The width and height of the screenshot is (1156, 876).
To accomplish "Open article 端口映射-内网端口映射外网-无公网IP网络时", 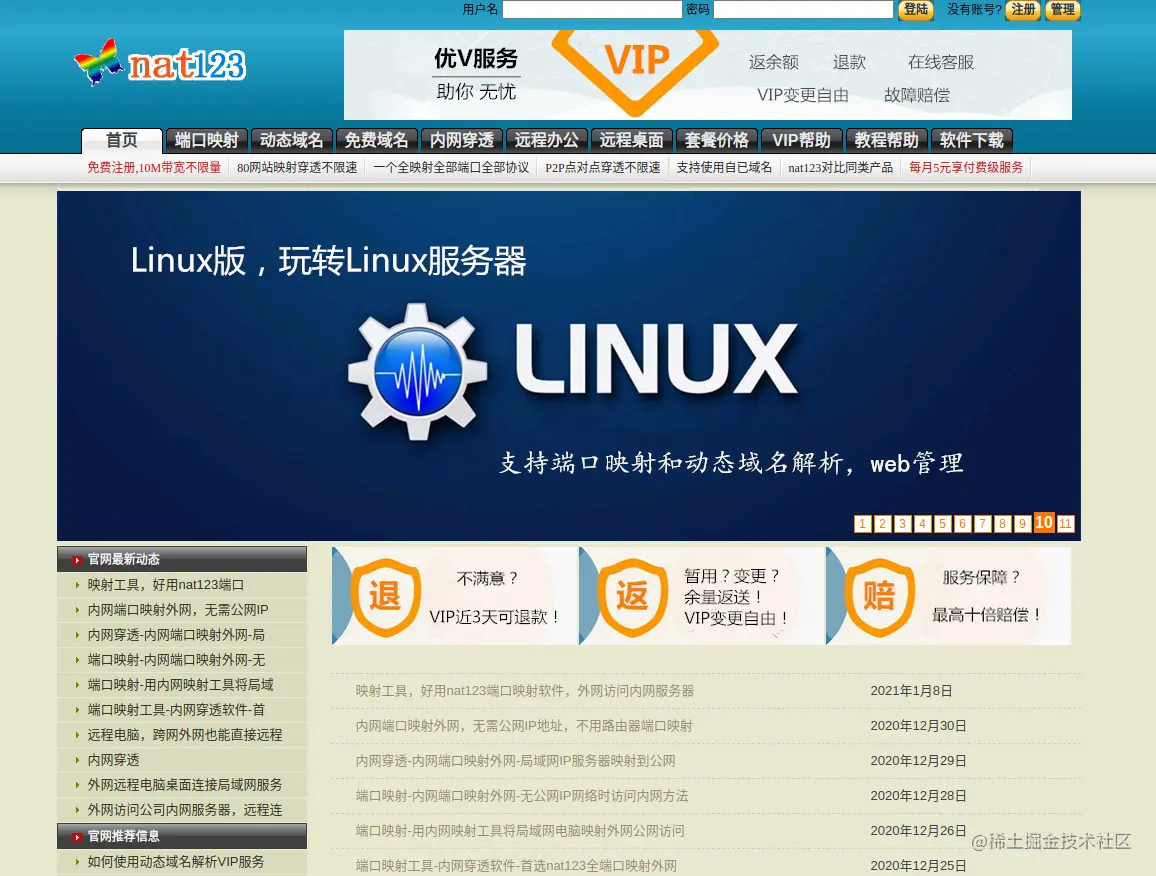I will click(522, 796).
